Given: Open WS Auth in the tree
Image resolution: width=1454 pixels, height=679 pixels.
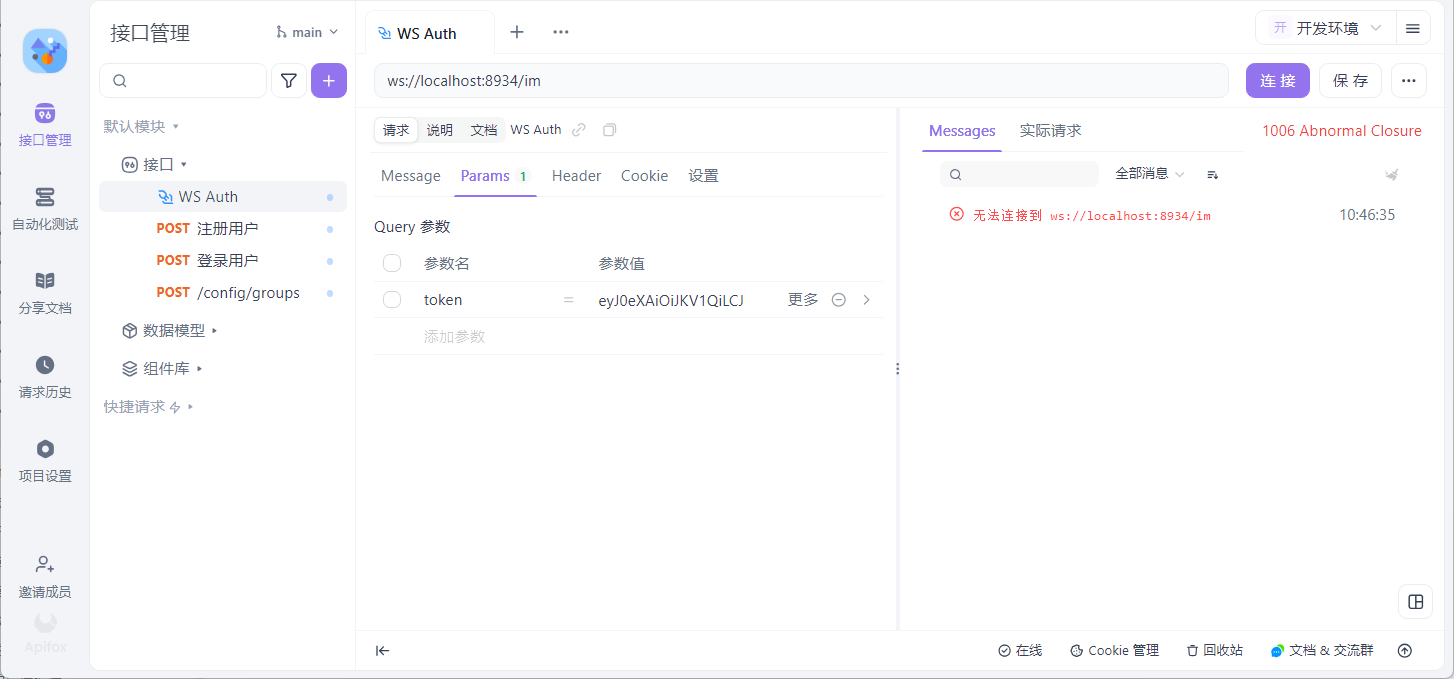Looking at the screenshot, I should 223,197.
